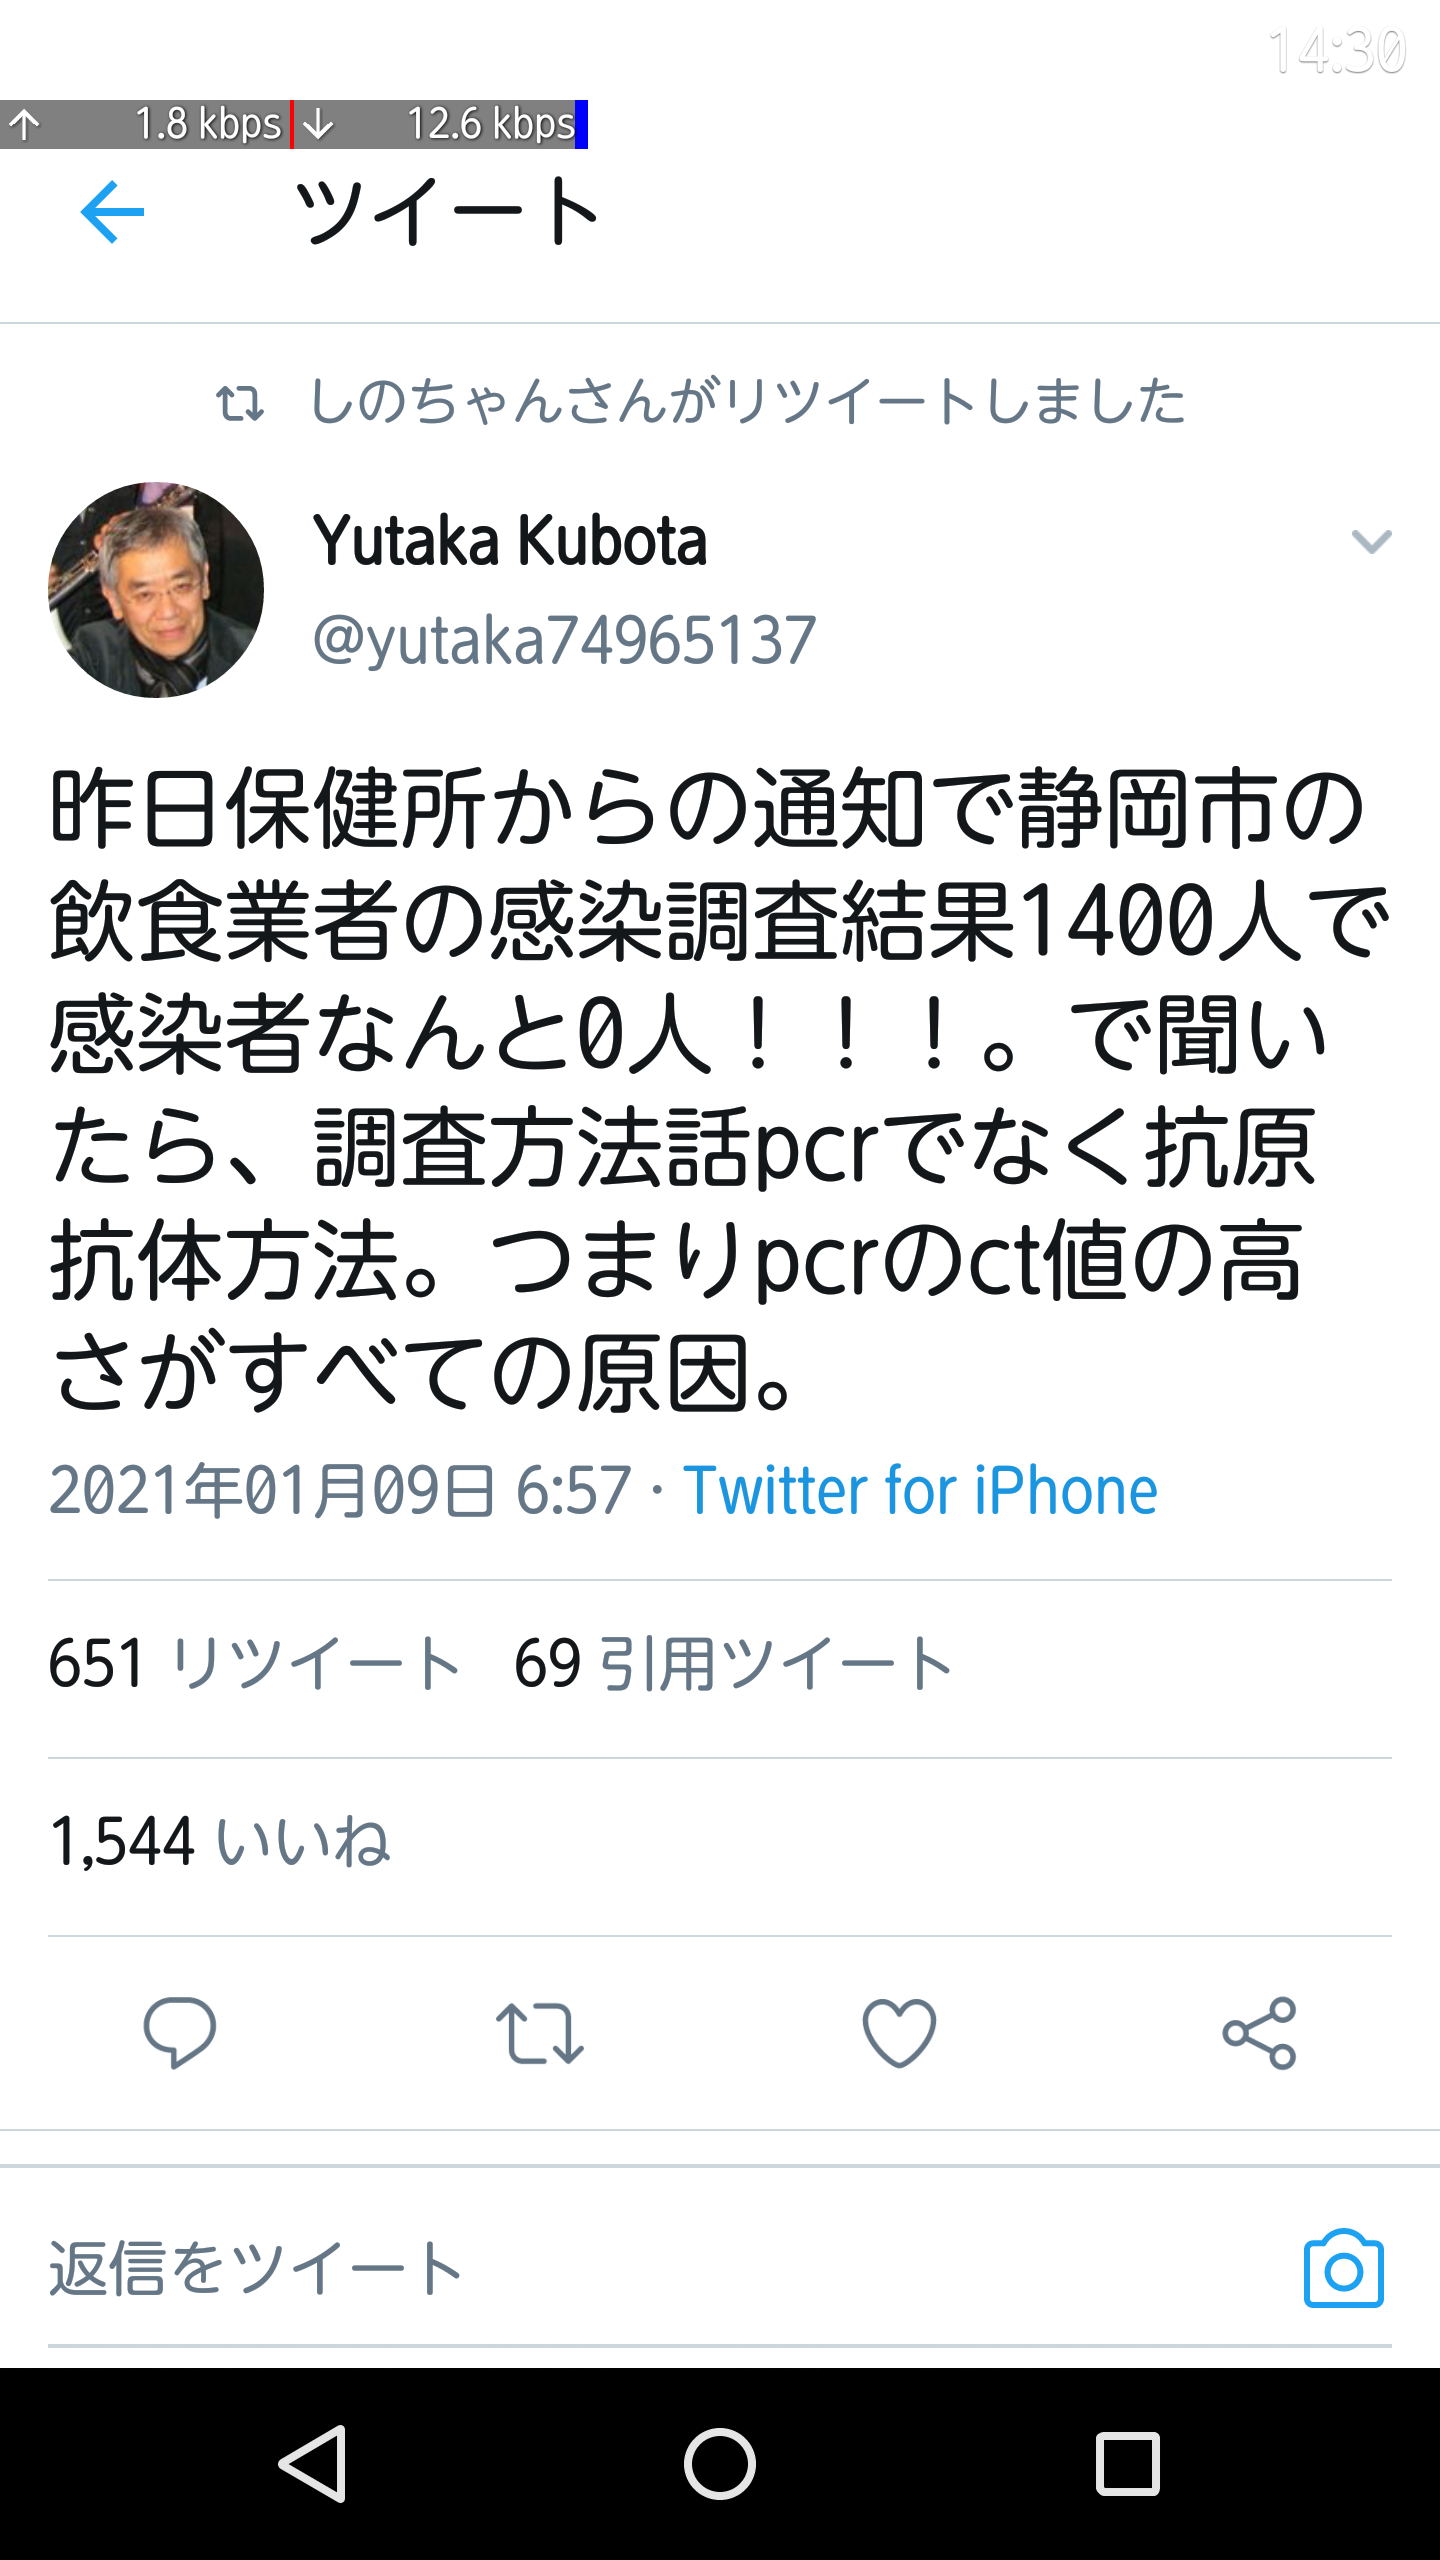Viewport: 1440px width, 2560px height.
Task: Tap the しのちゃんさんがリツイートしました notice
Action: click(700, 402)
